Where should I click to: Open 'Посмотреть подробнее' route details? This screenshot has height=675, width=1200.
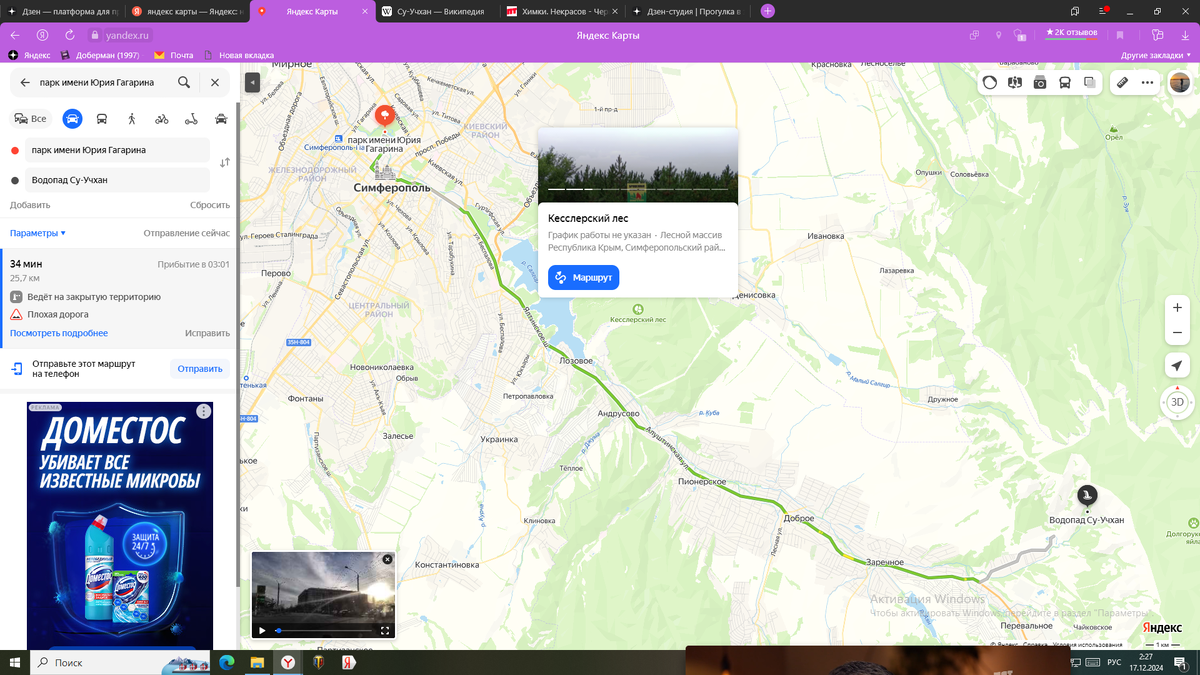[59, 333]
